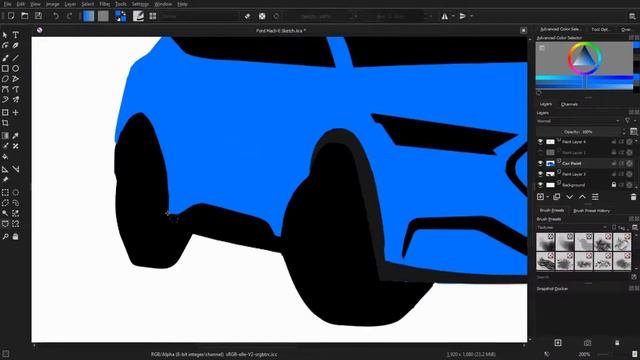Redo the last action

pos(69,16)
